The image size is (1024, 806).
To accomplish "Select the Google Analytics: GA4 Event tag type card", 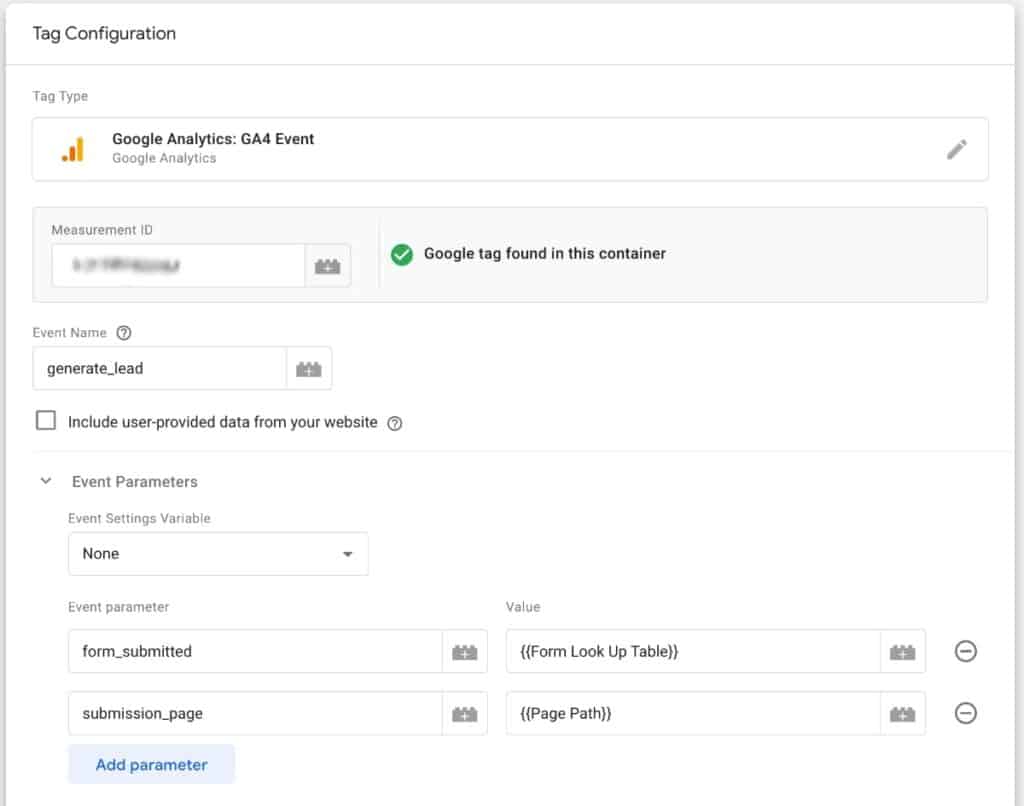I will tap(510, 150).
